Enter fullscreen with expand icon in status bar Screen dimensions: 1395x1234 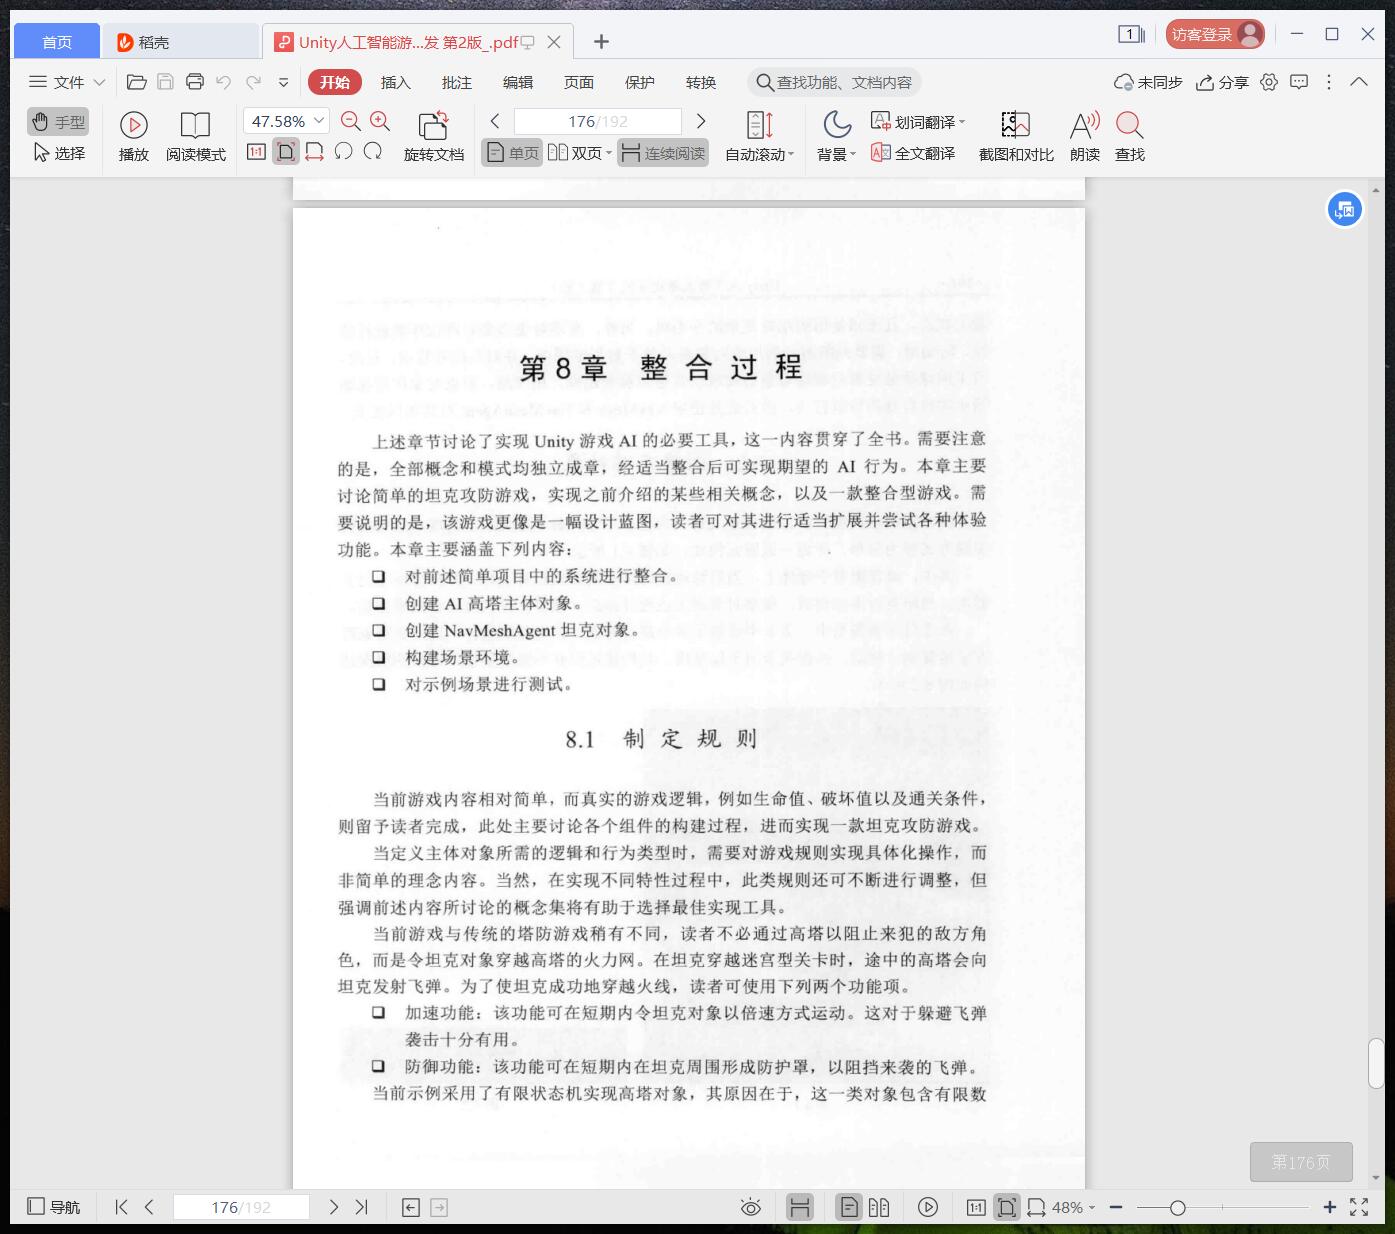pyautogui.click(x=1359, y=1207)
